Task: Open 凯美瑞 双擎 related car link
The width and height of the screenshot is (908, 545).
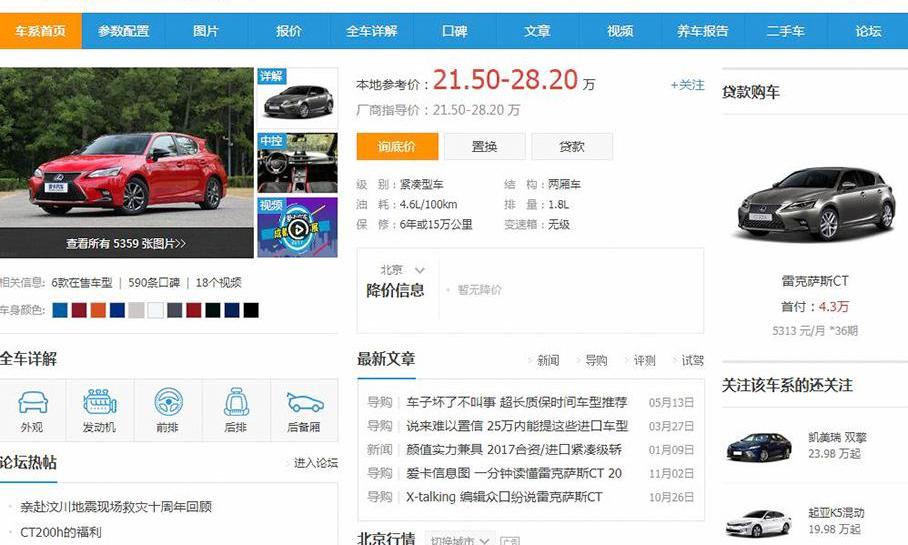Action: [837, 438]
